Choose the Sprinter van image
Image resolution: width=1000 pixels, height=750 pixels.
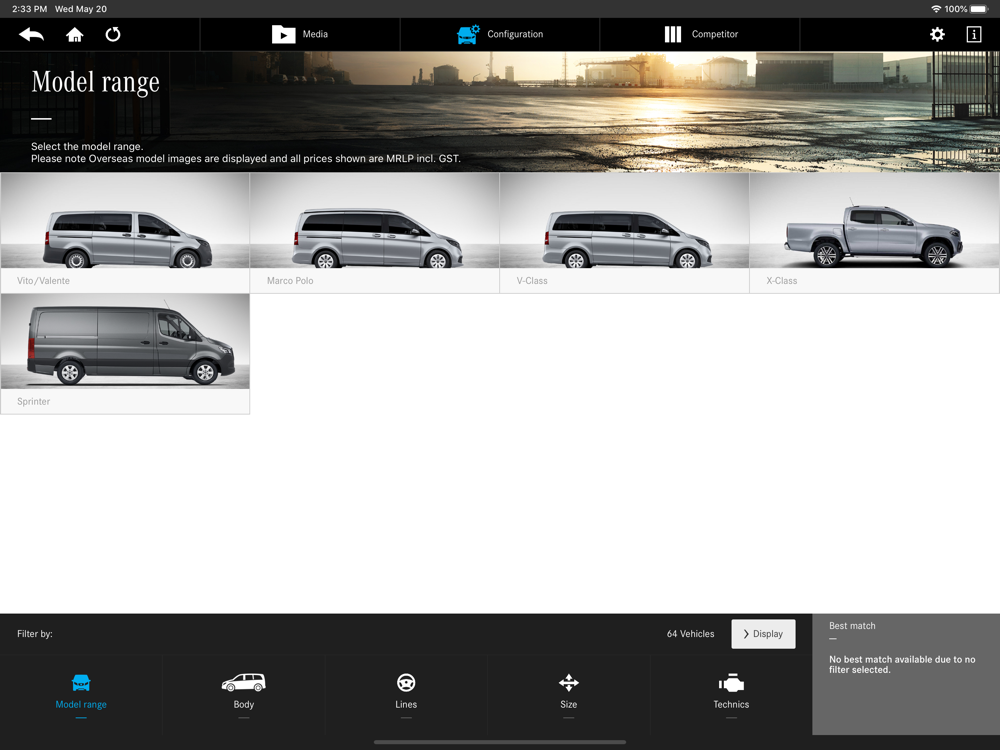126,341
